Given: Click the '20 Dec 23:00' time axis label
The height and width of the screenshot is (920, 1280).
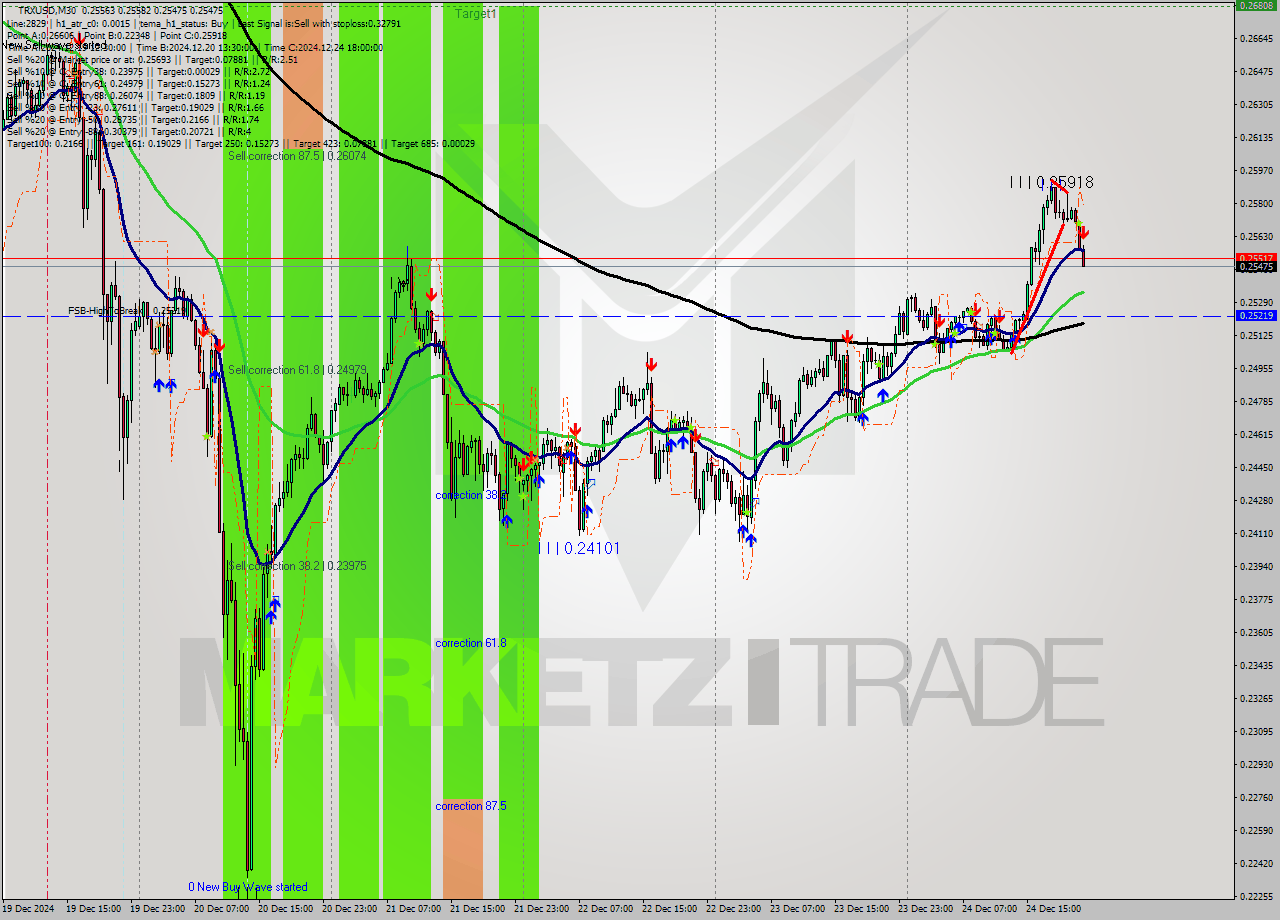Looking at the screenshot, I should click(349, 909).
